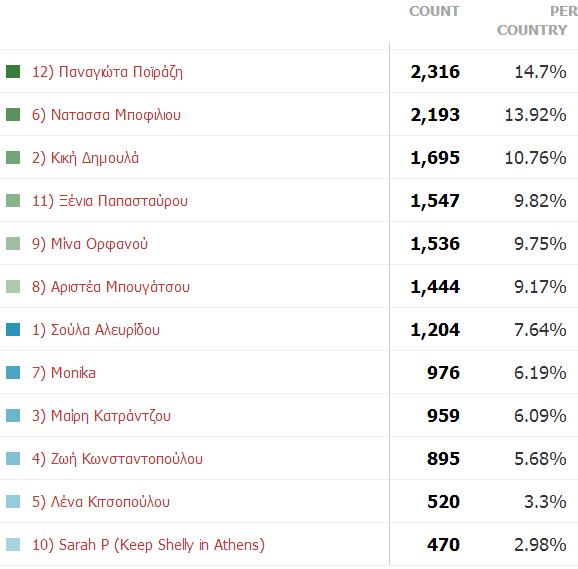Select the 3) Μαίρη Κατράντζου entry
This screenshot has height=569, width=578.
[x=101, y=416]
